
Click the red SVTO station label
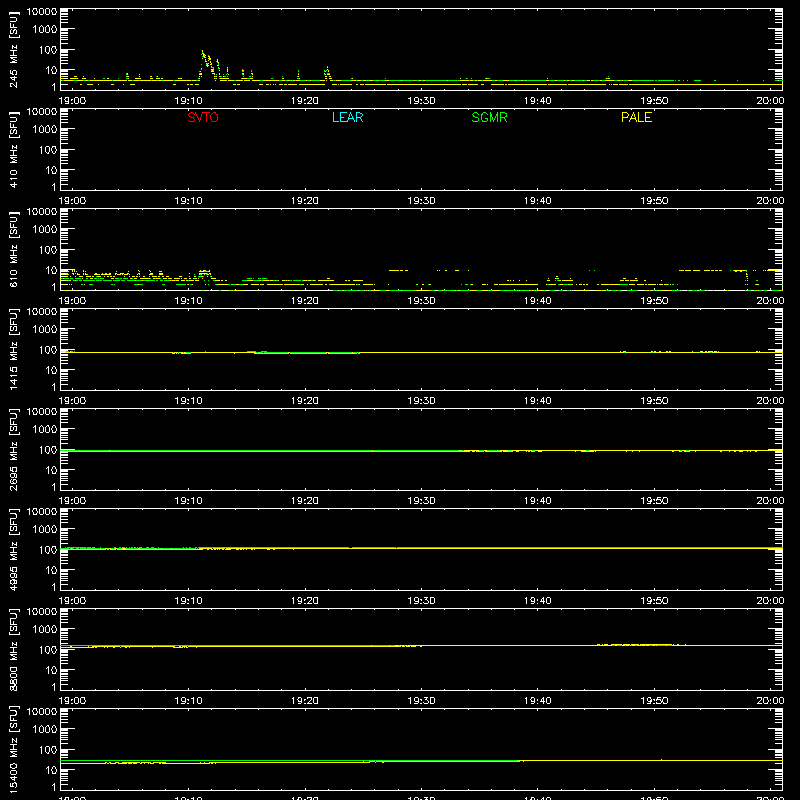pyautogui.click(x=203, y=117)
